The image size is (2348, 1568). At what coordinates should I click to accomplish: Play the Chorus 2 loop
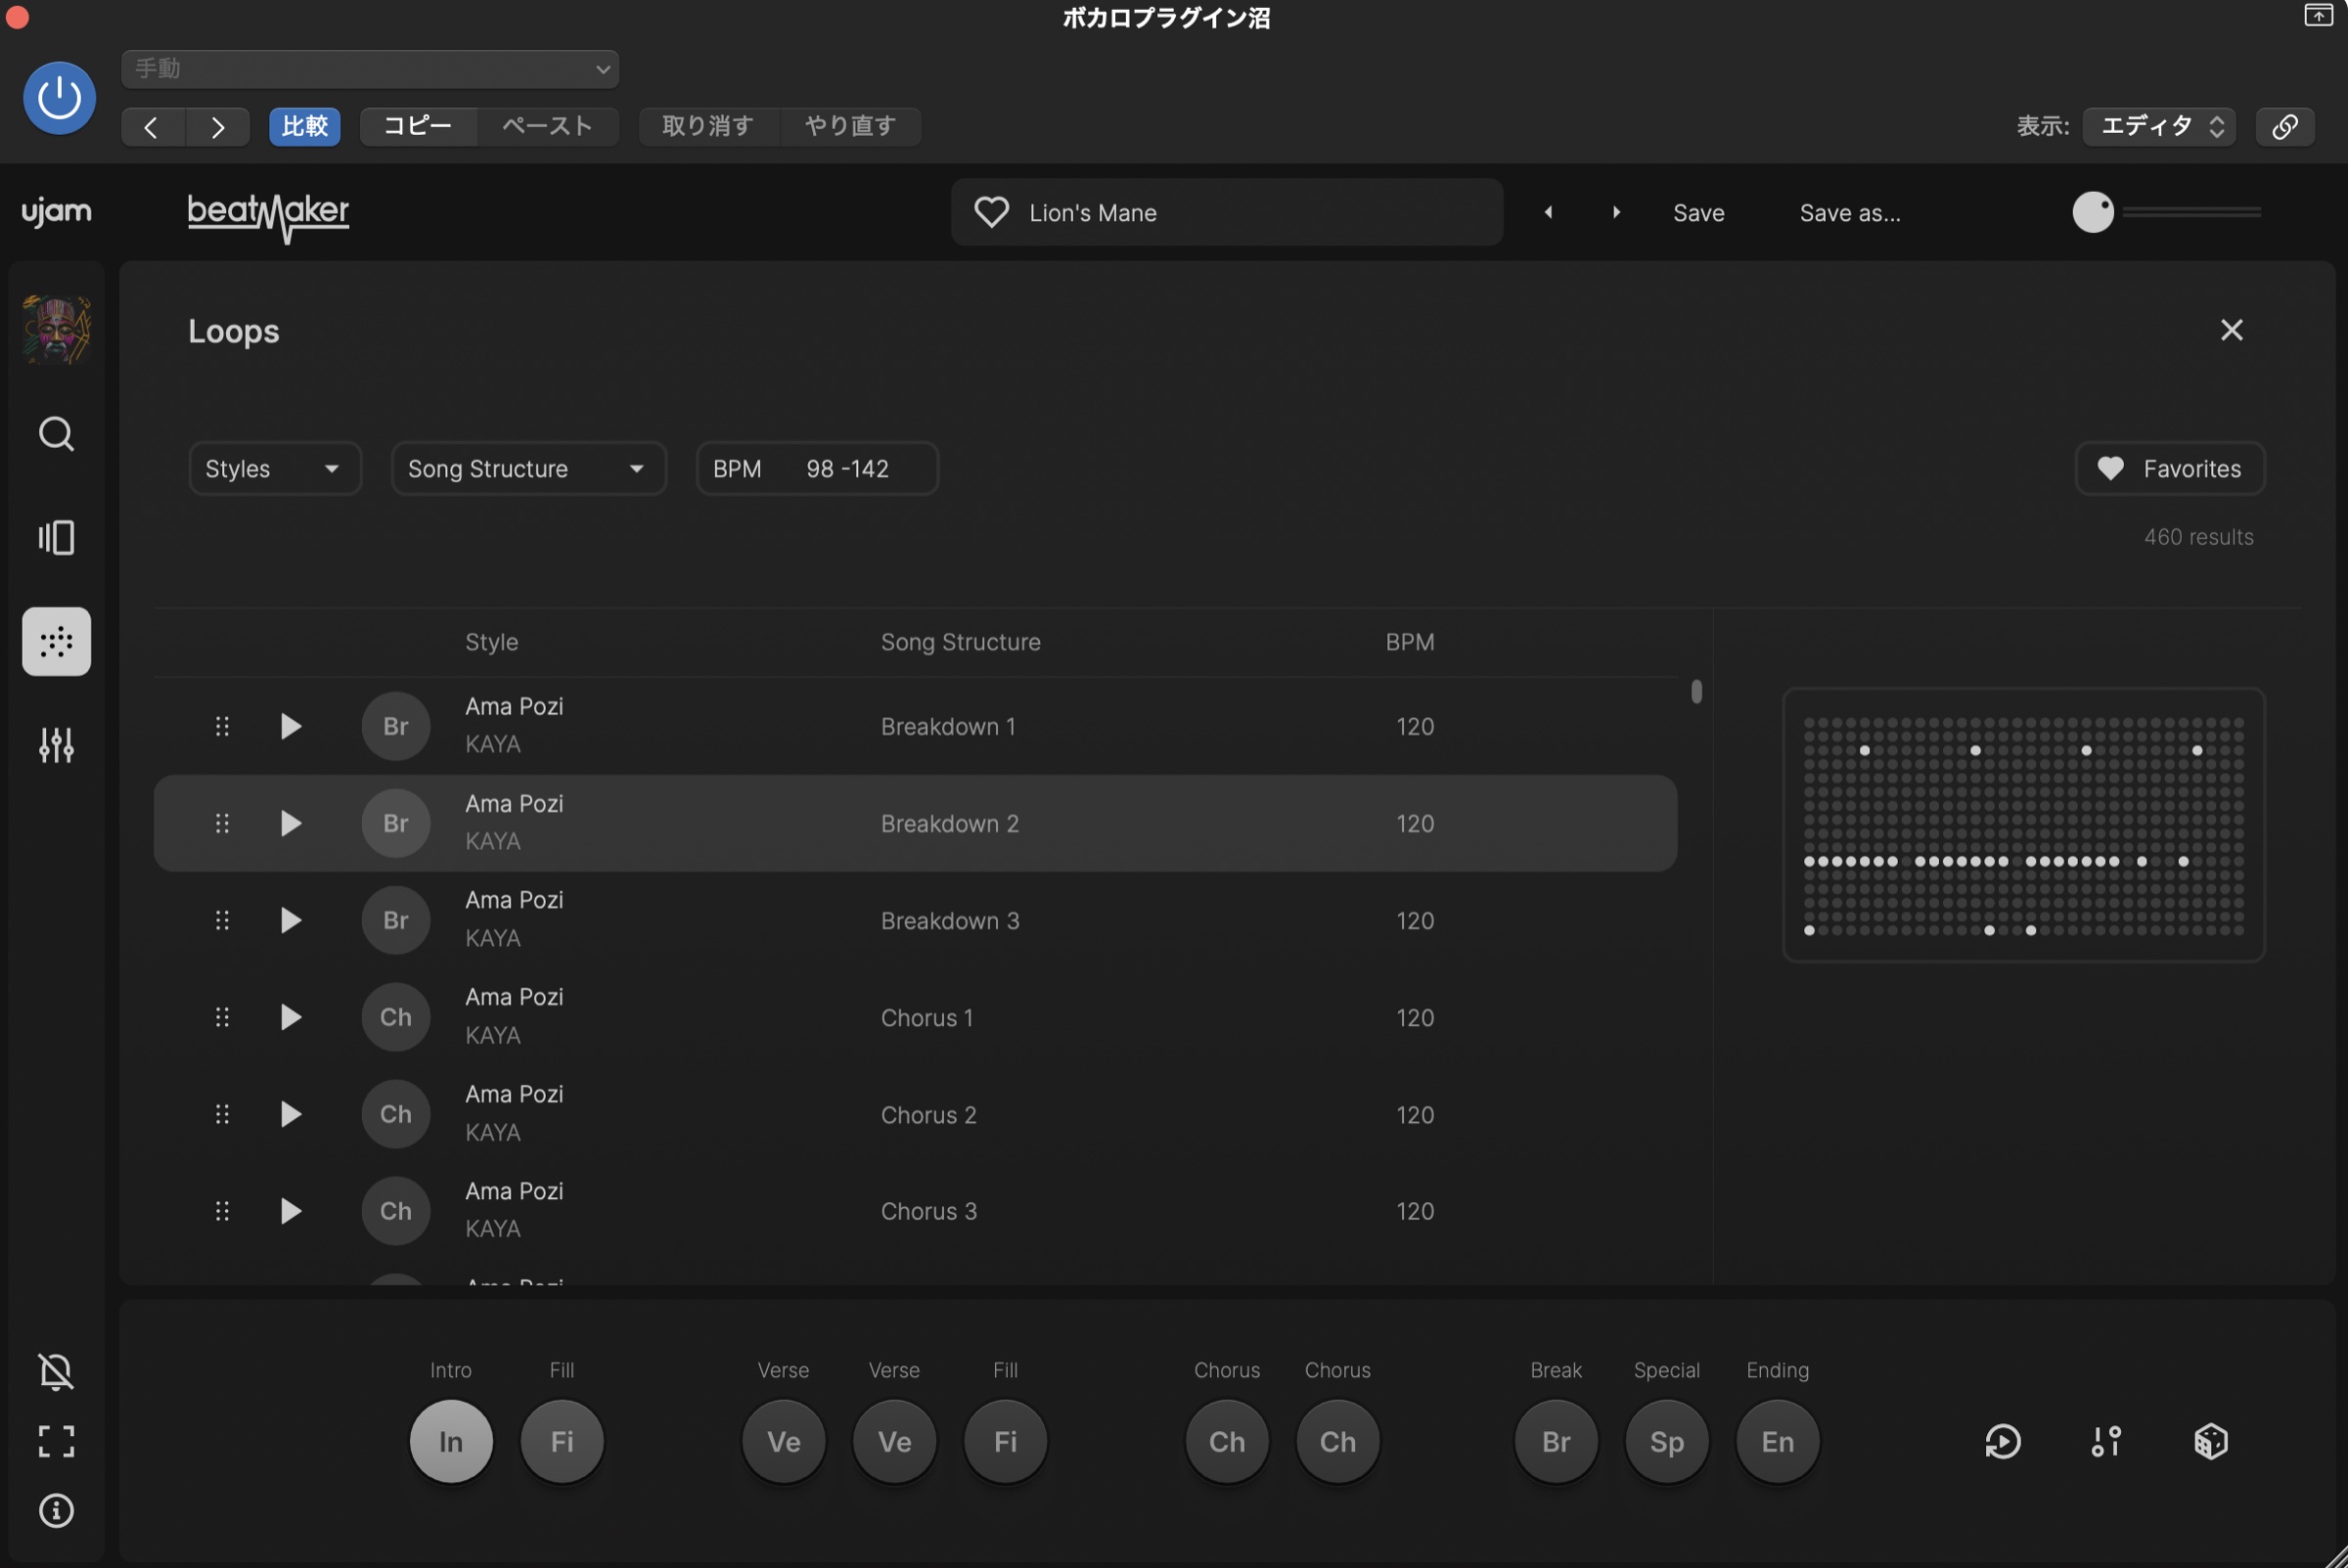(291, 1114)
